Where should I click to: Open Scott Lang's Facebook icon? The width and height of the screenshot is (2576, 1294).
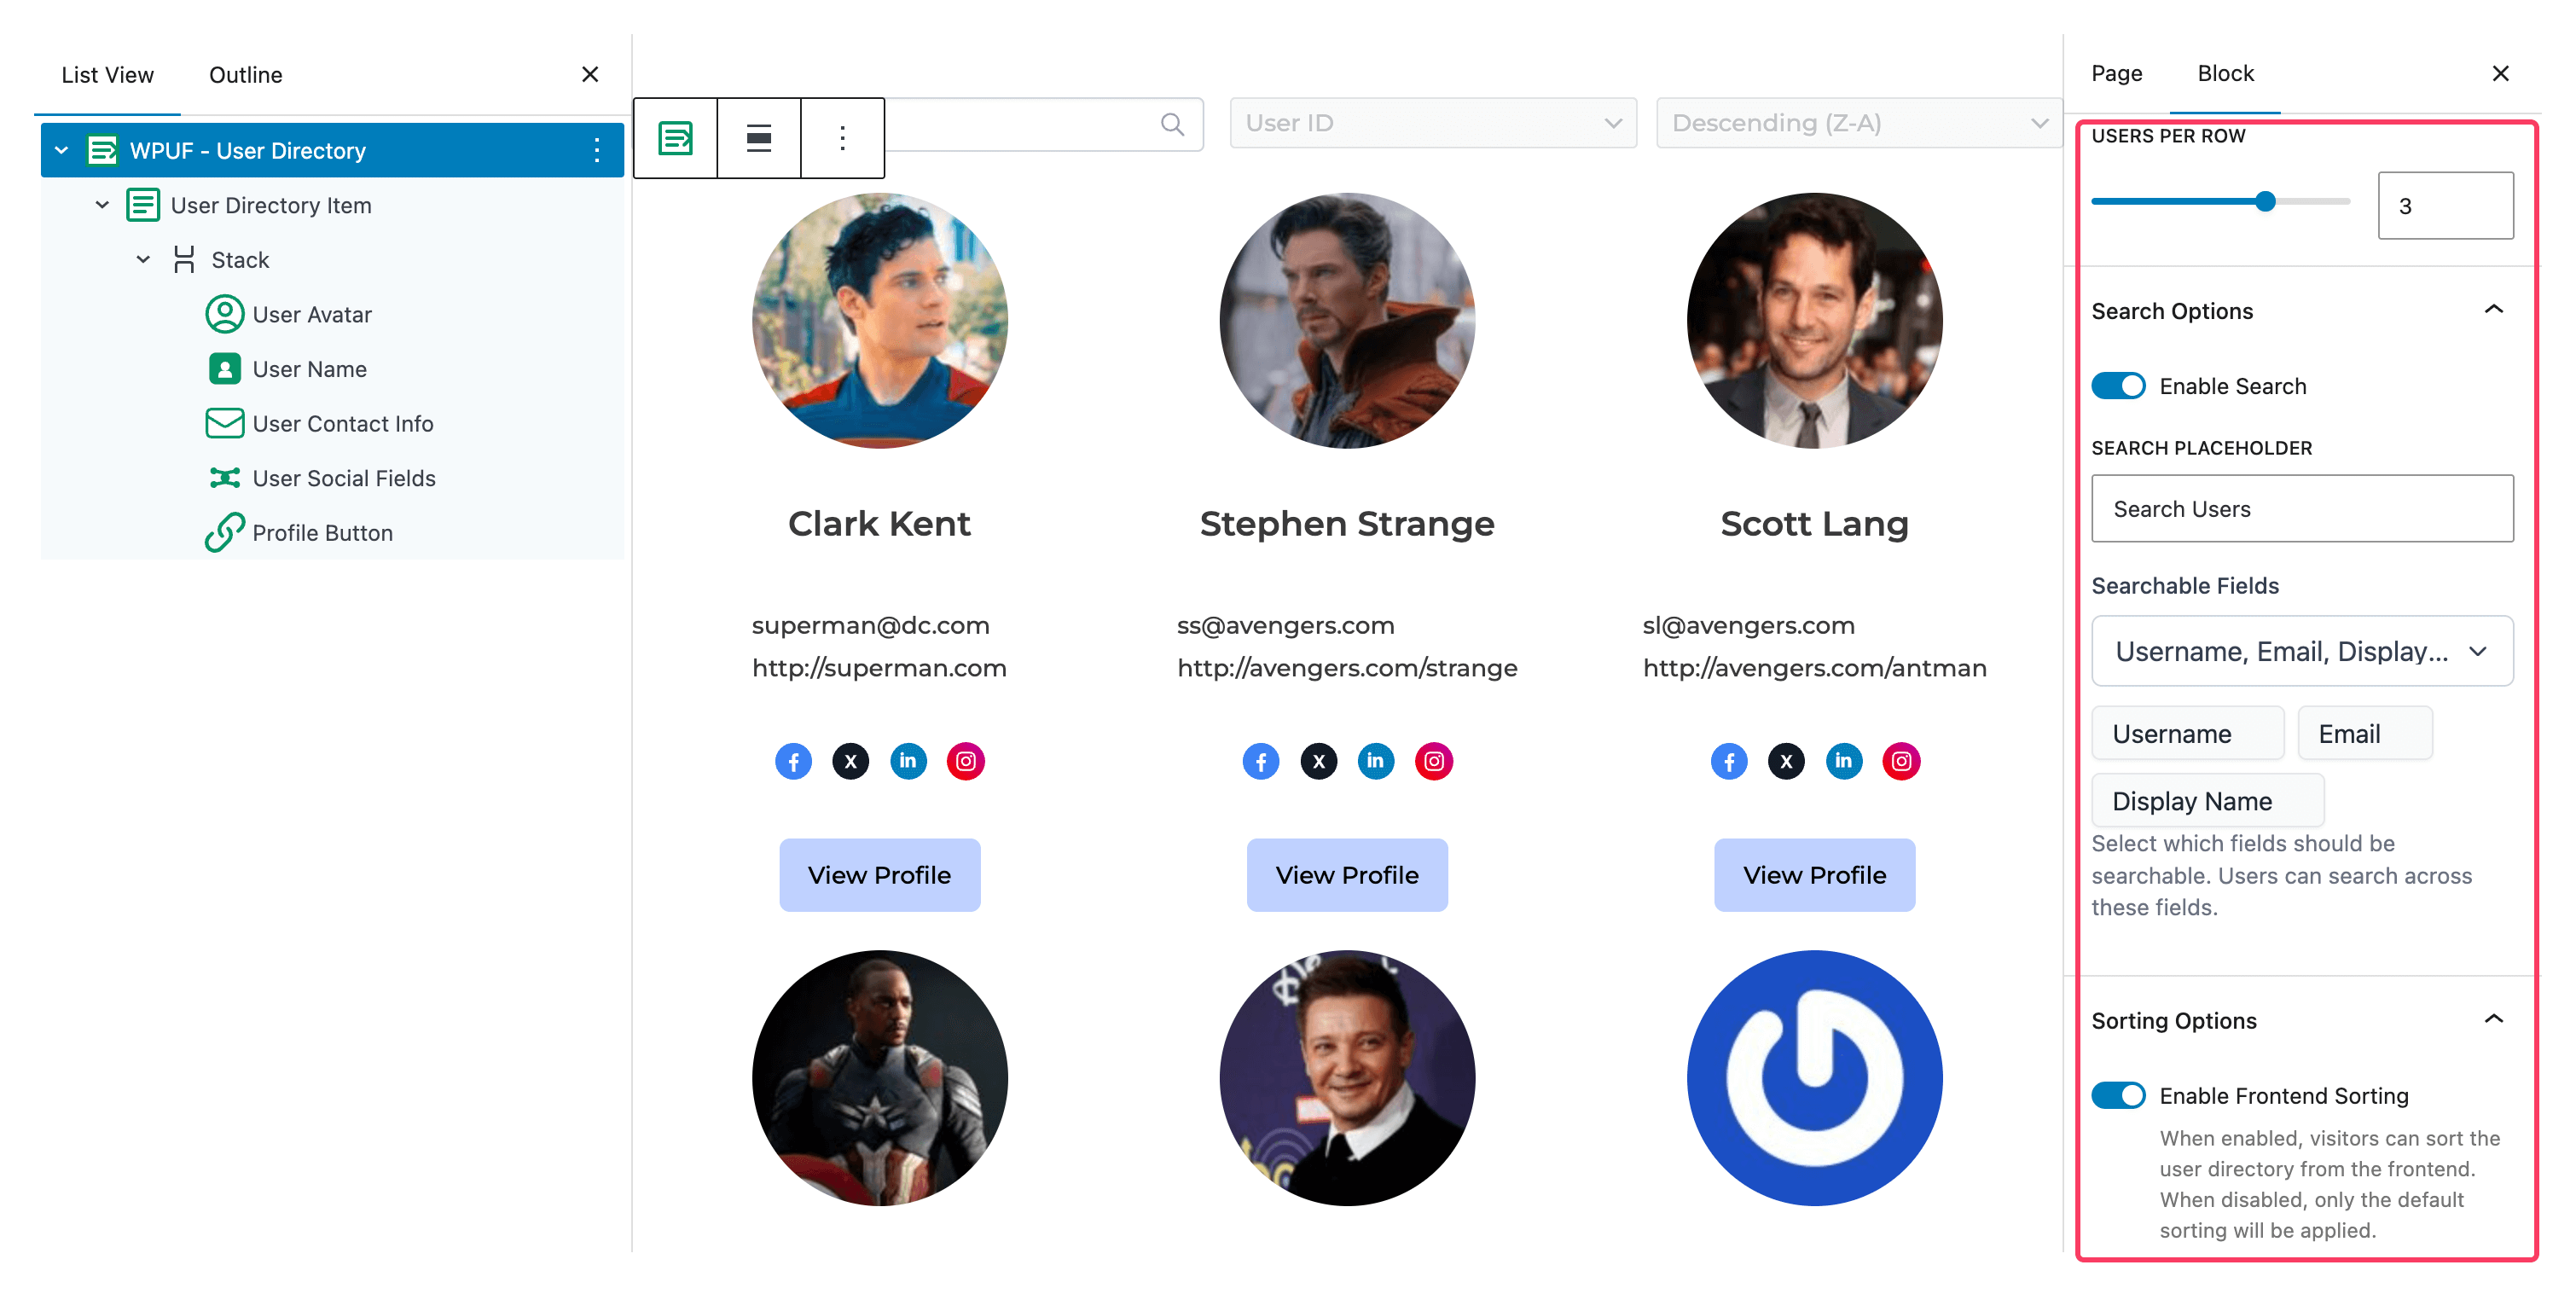(1729, 762)
